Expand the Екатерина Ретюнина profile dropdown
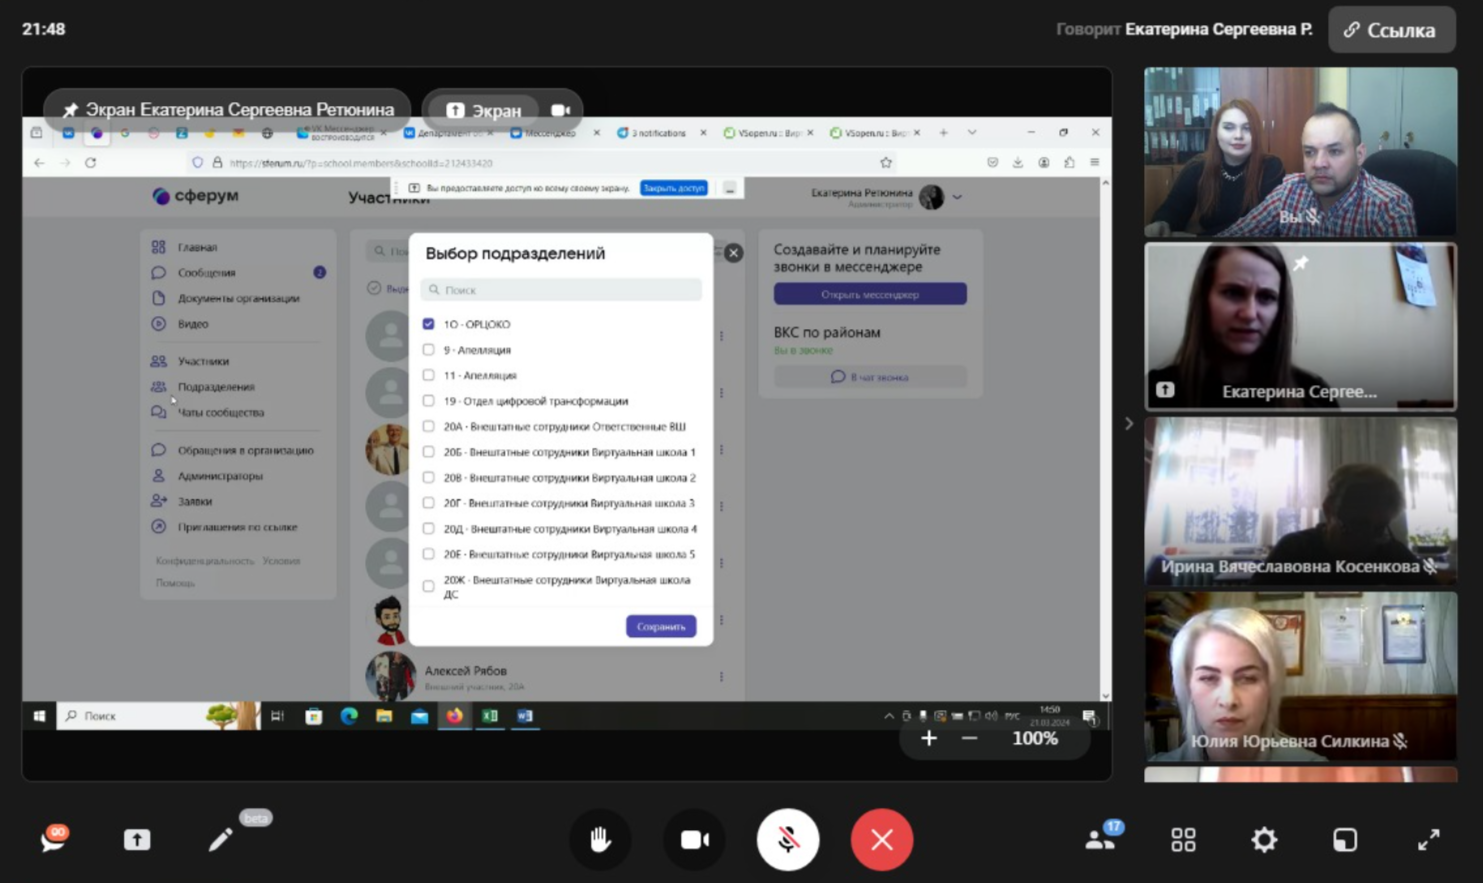Image resolution: width=1483 pixels, height=883 pixels. coord(957,197)
